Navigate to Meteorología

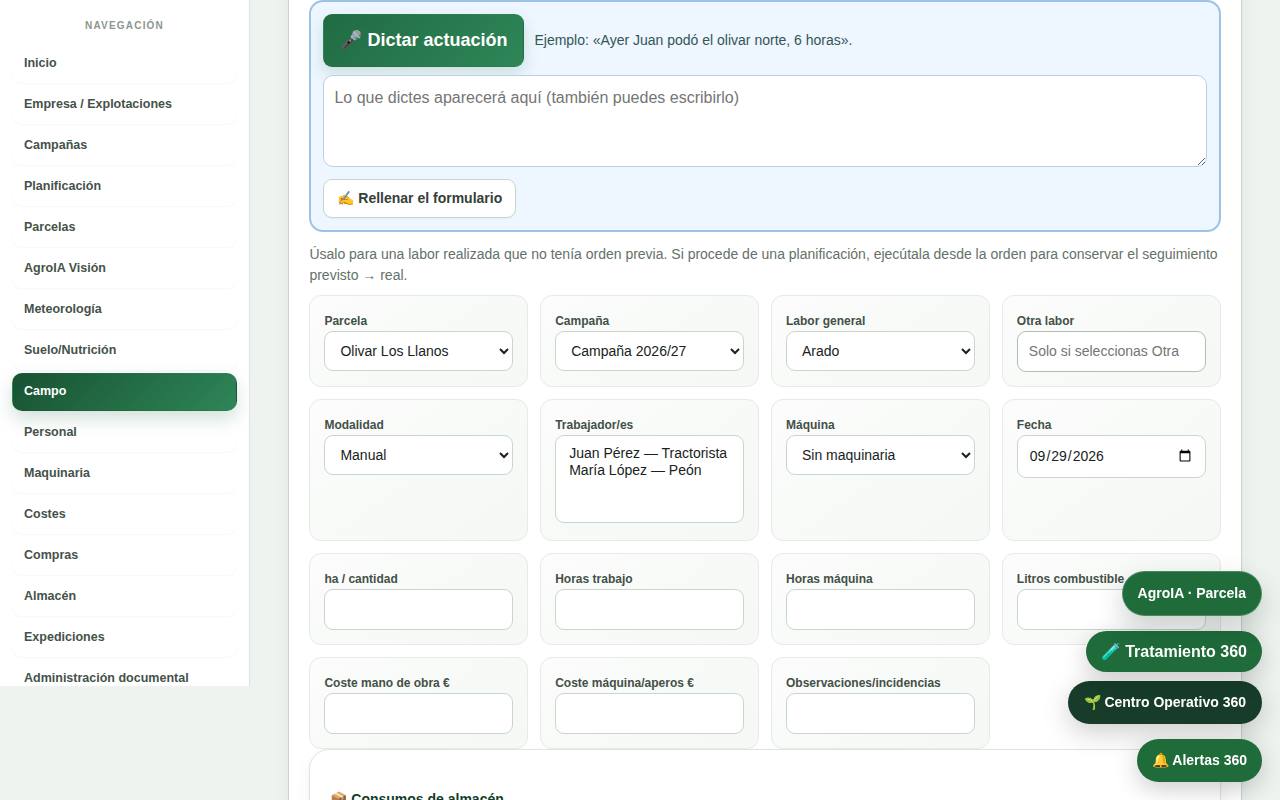click(124, 309)
